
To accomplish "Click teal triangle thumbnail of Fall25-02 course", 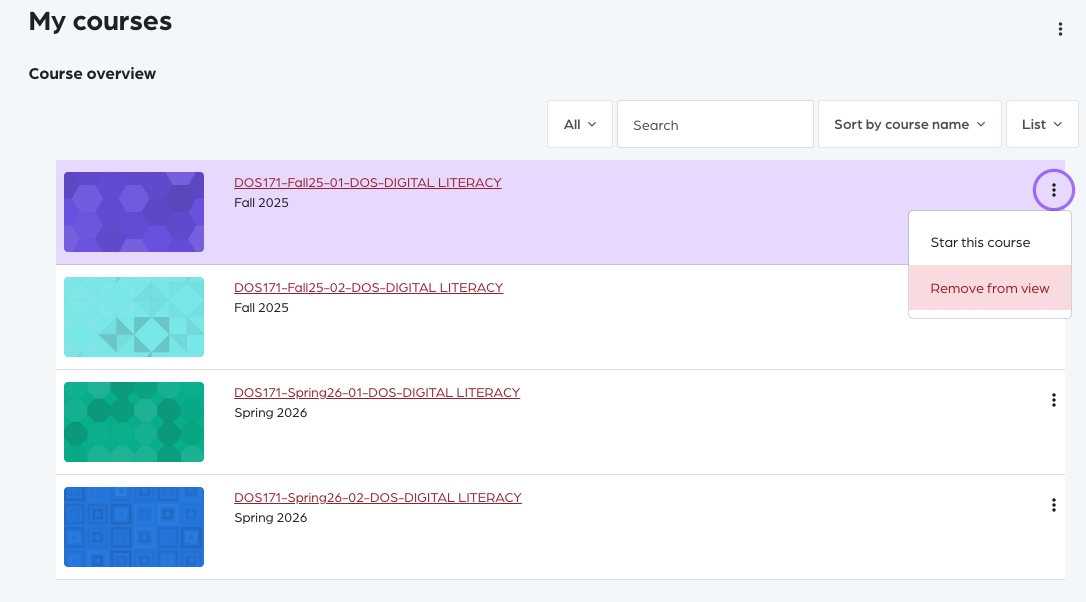I will coord(134,317).
